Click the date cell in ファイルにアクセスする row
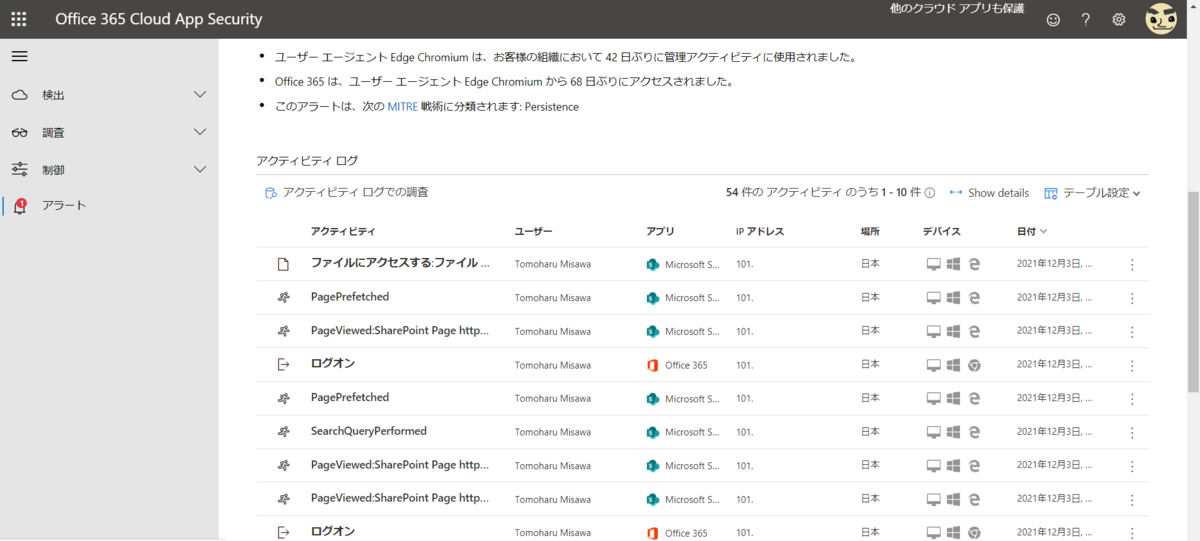 1055,265
